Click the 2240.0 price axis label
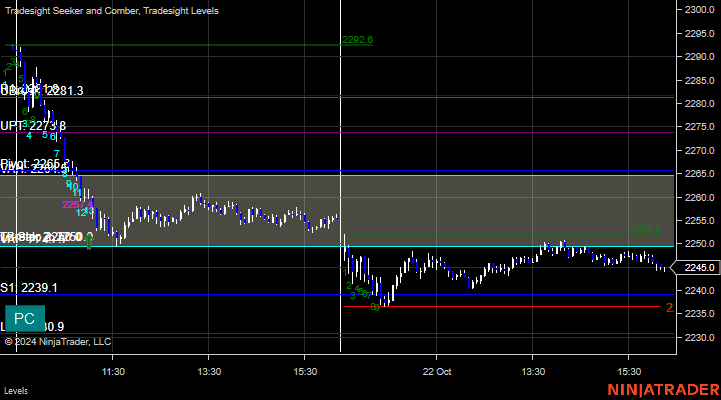The width and height of the screenshot is (721, 400). (699, 291)
